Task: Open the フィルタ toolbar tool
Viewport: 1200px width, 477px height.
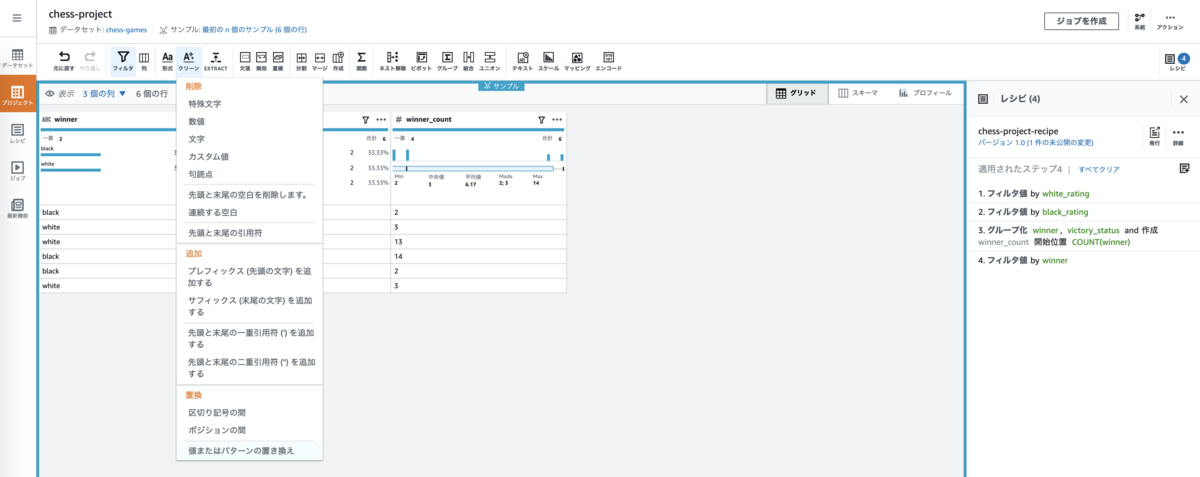Action: point(122,61)
